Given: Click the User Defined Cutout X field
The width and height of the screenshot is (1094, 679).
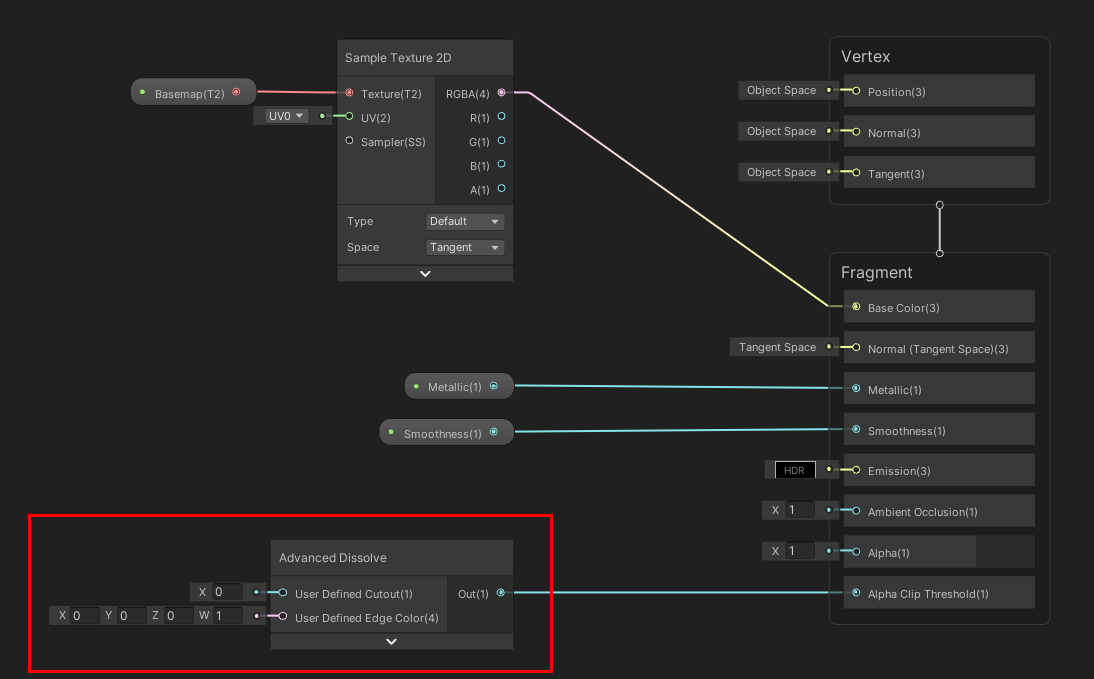Looking at the screenshot, I should pos(227,592).
